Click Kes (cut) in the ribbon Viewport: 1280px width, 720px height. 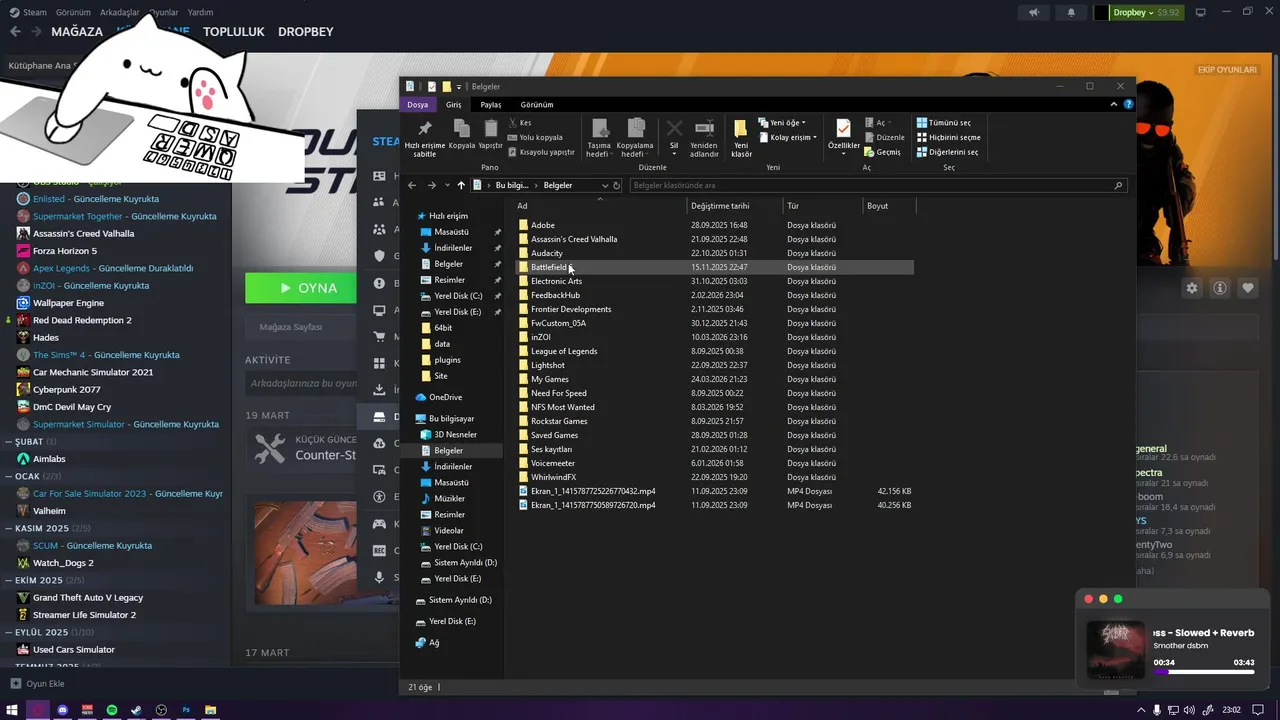click(520, 123)
